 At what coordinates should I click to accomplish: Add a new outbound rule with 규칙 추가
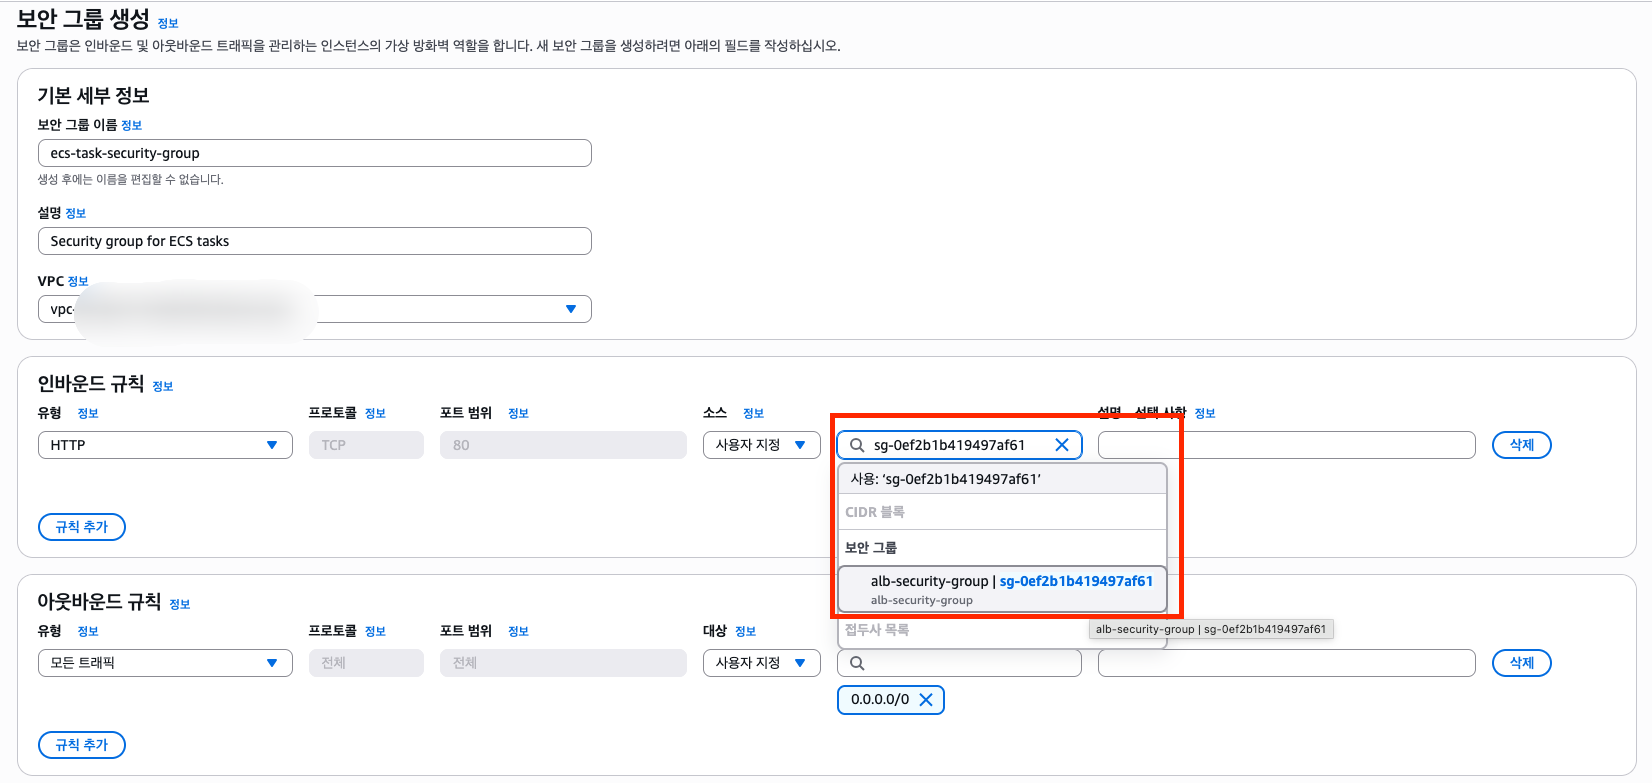pyautogui.click(x=82, y=745)
